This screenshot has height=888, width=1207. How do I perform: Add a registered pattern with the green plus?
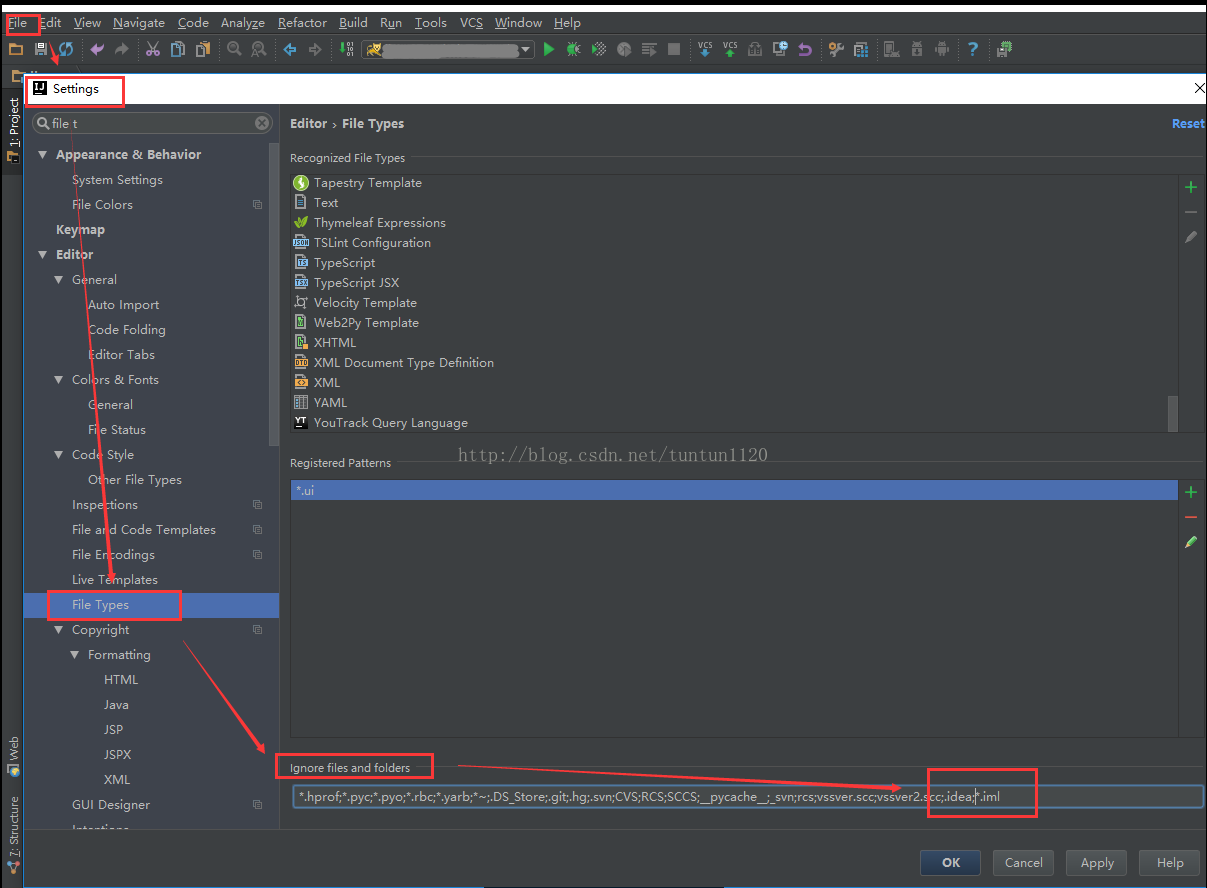tap(1191, 492)
